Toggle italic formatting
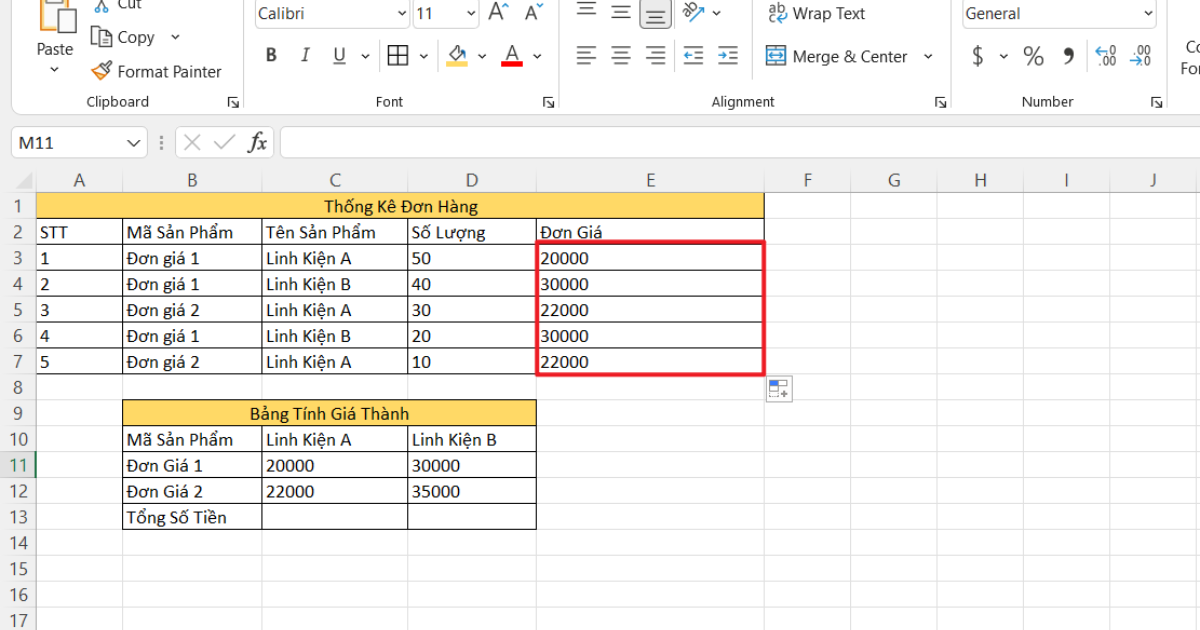 [305, 56]
